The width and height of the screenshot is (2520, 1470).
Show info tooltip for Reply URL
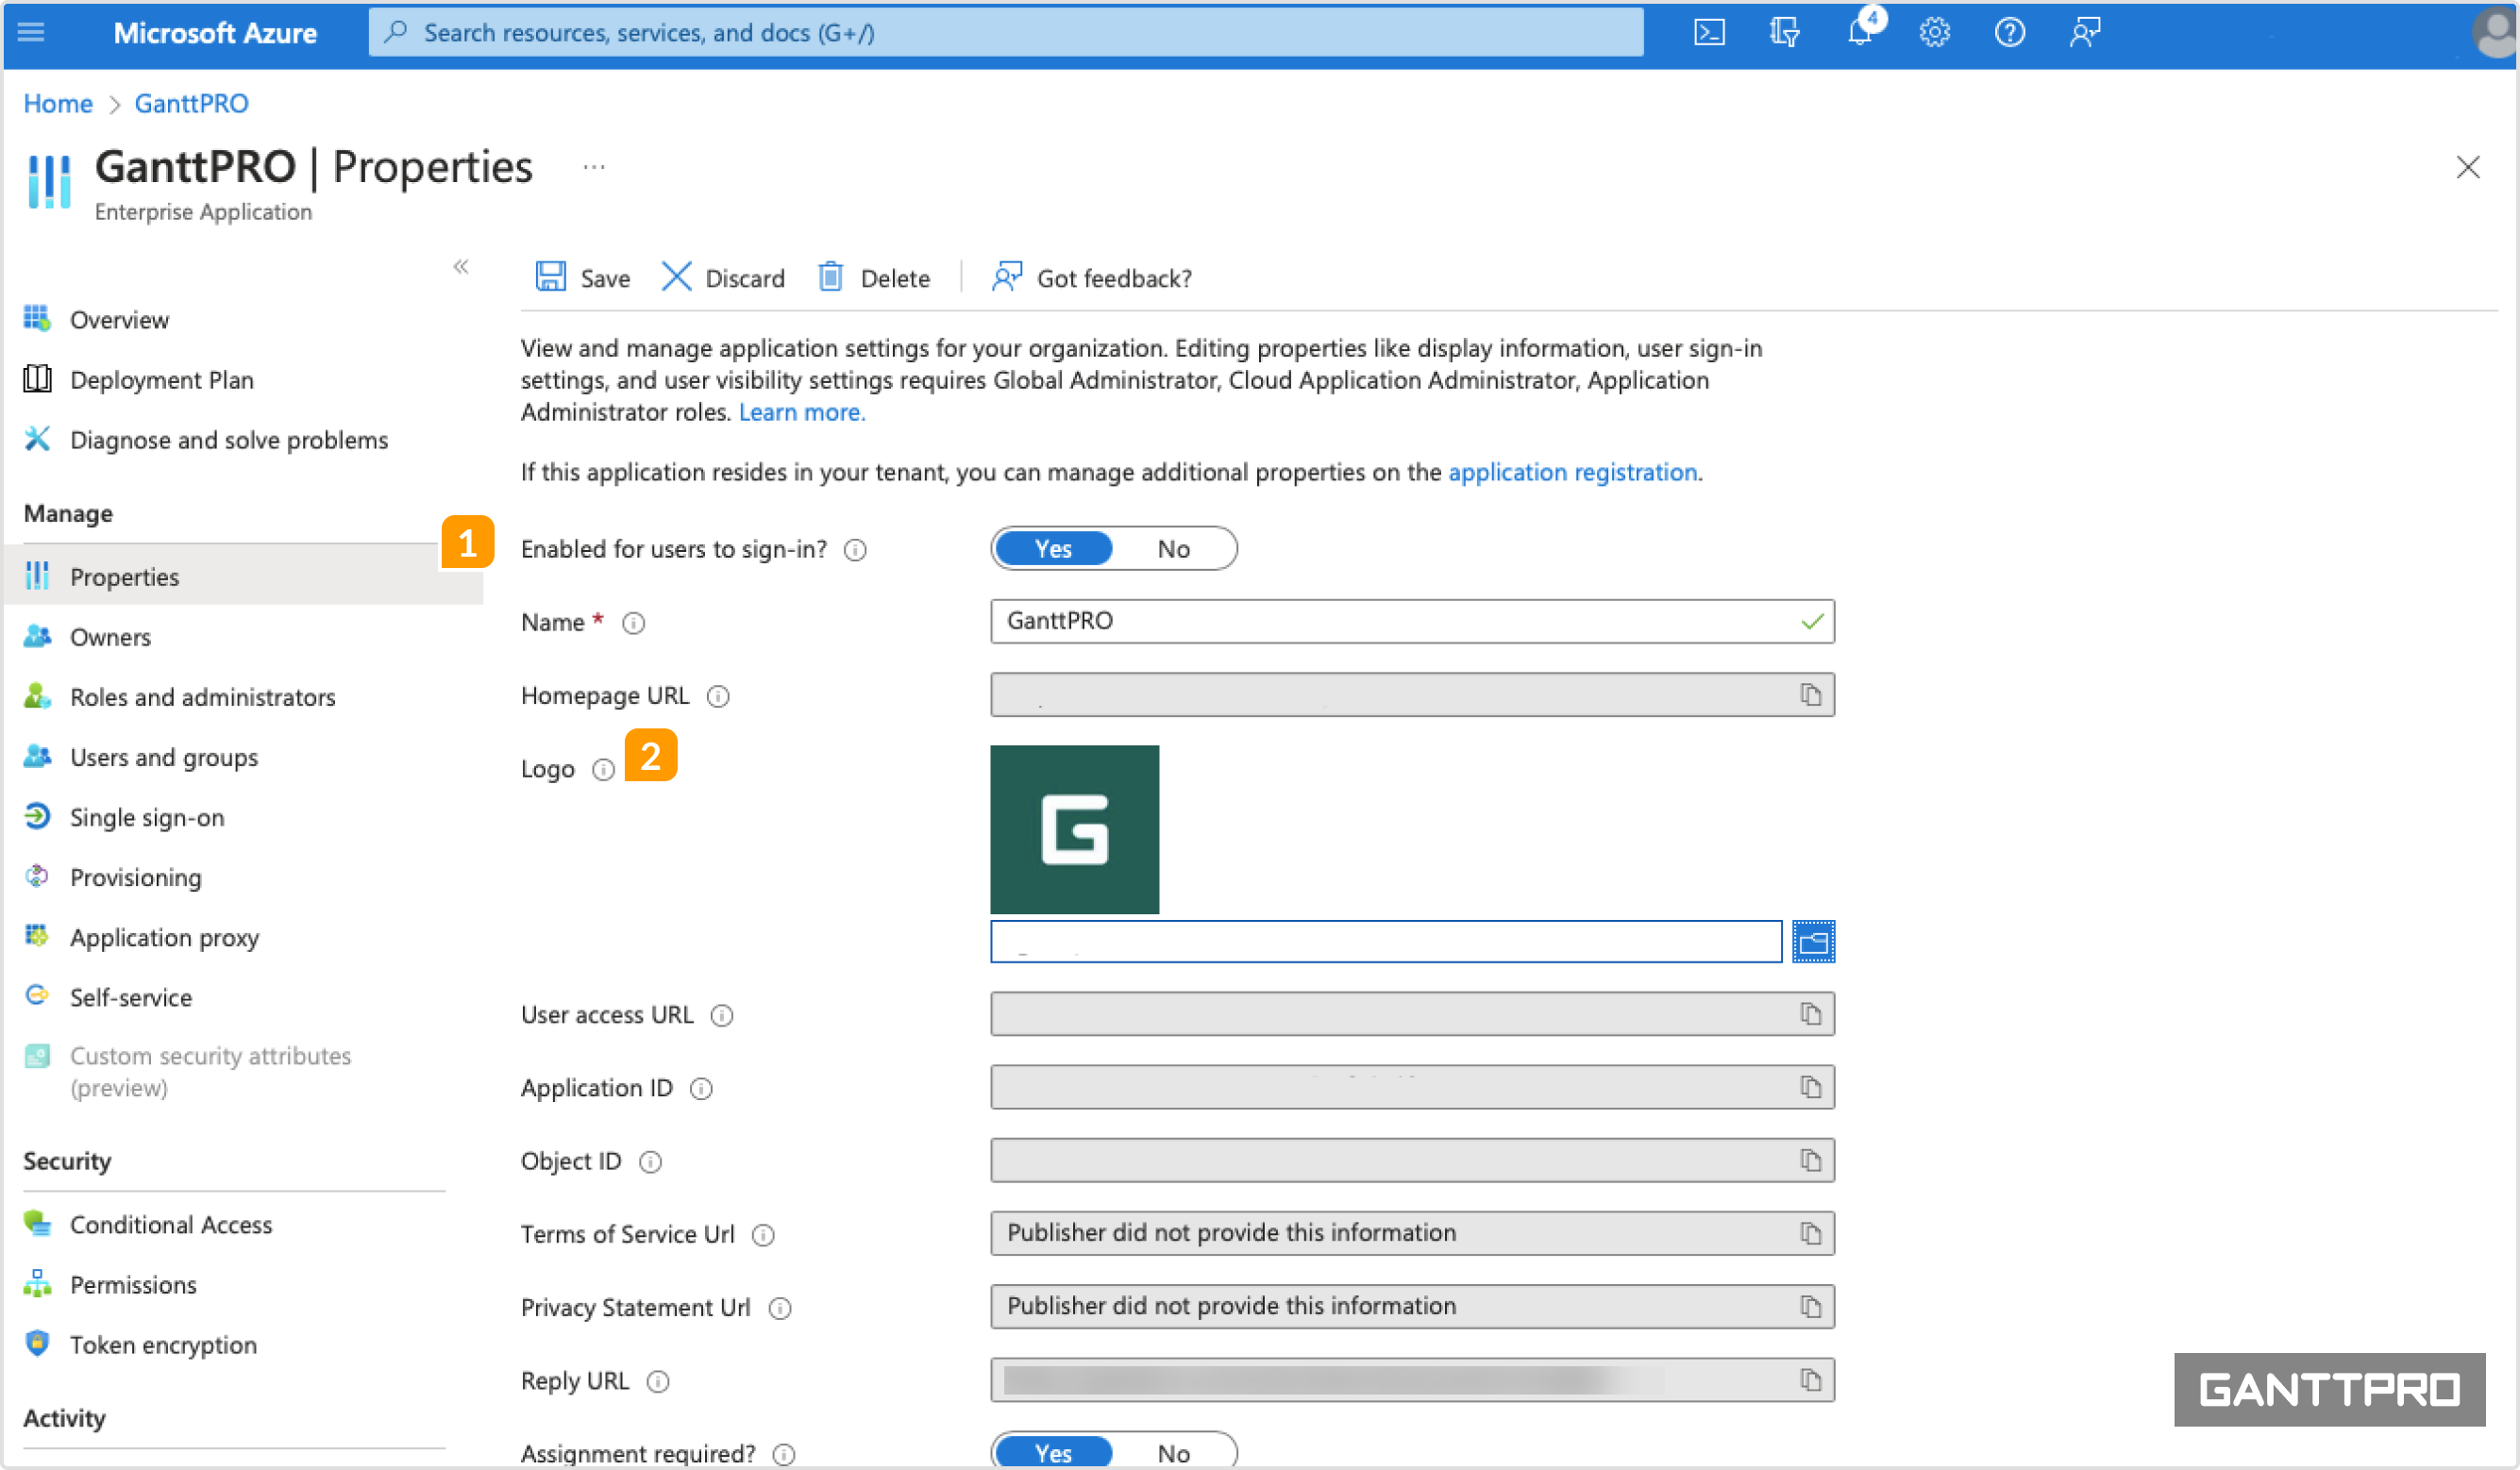click(657, 1382)
